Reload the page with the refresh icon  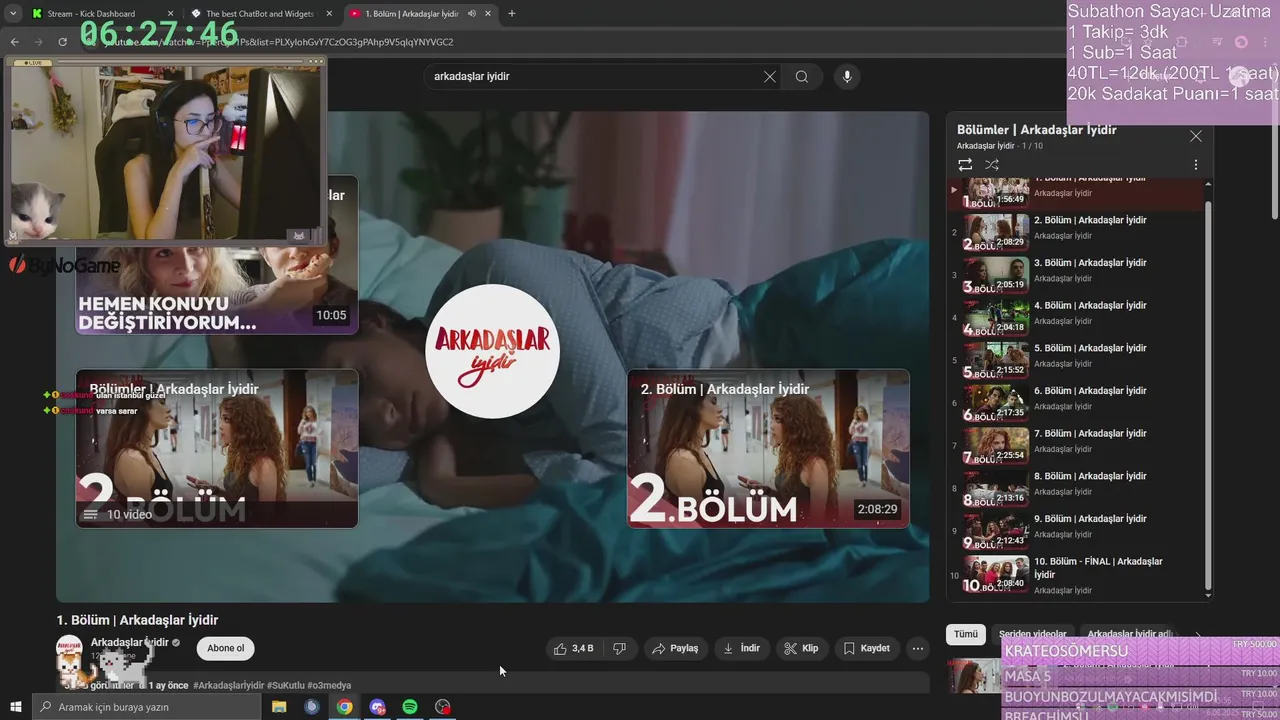coord(62,42)
